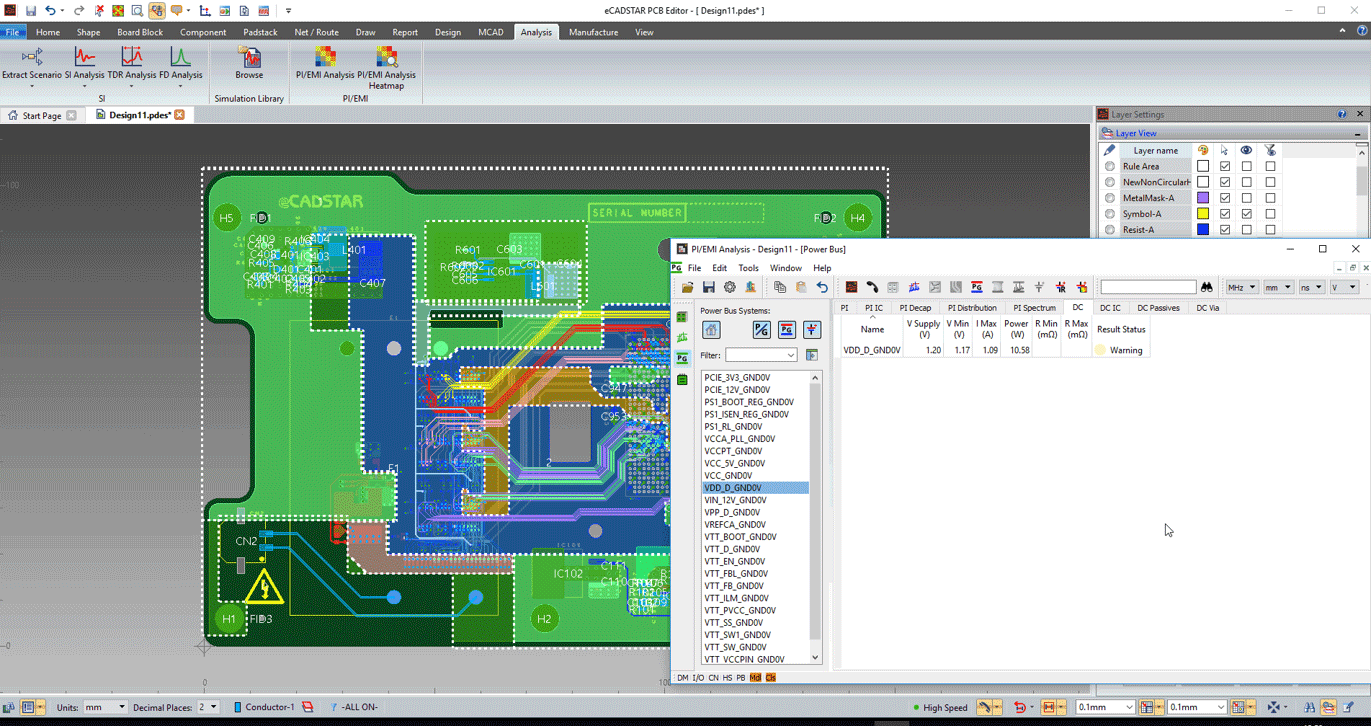Screen dimensions: 1371x726
Task: Click the Name column header
Action: pyautogui.click(x=872, y=329)
